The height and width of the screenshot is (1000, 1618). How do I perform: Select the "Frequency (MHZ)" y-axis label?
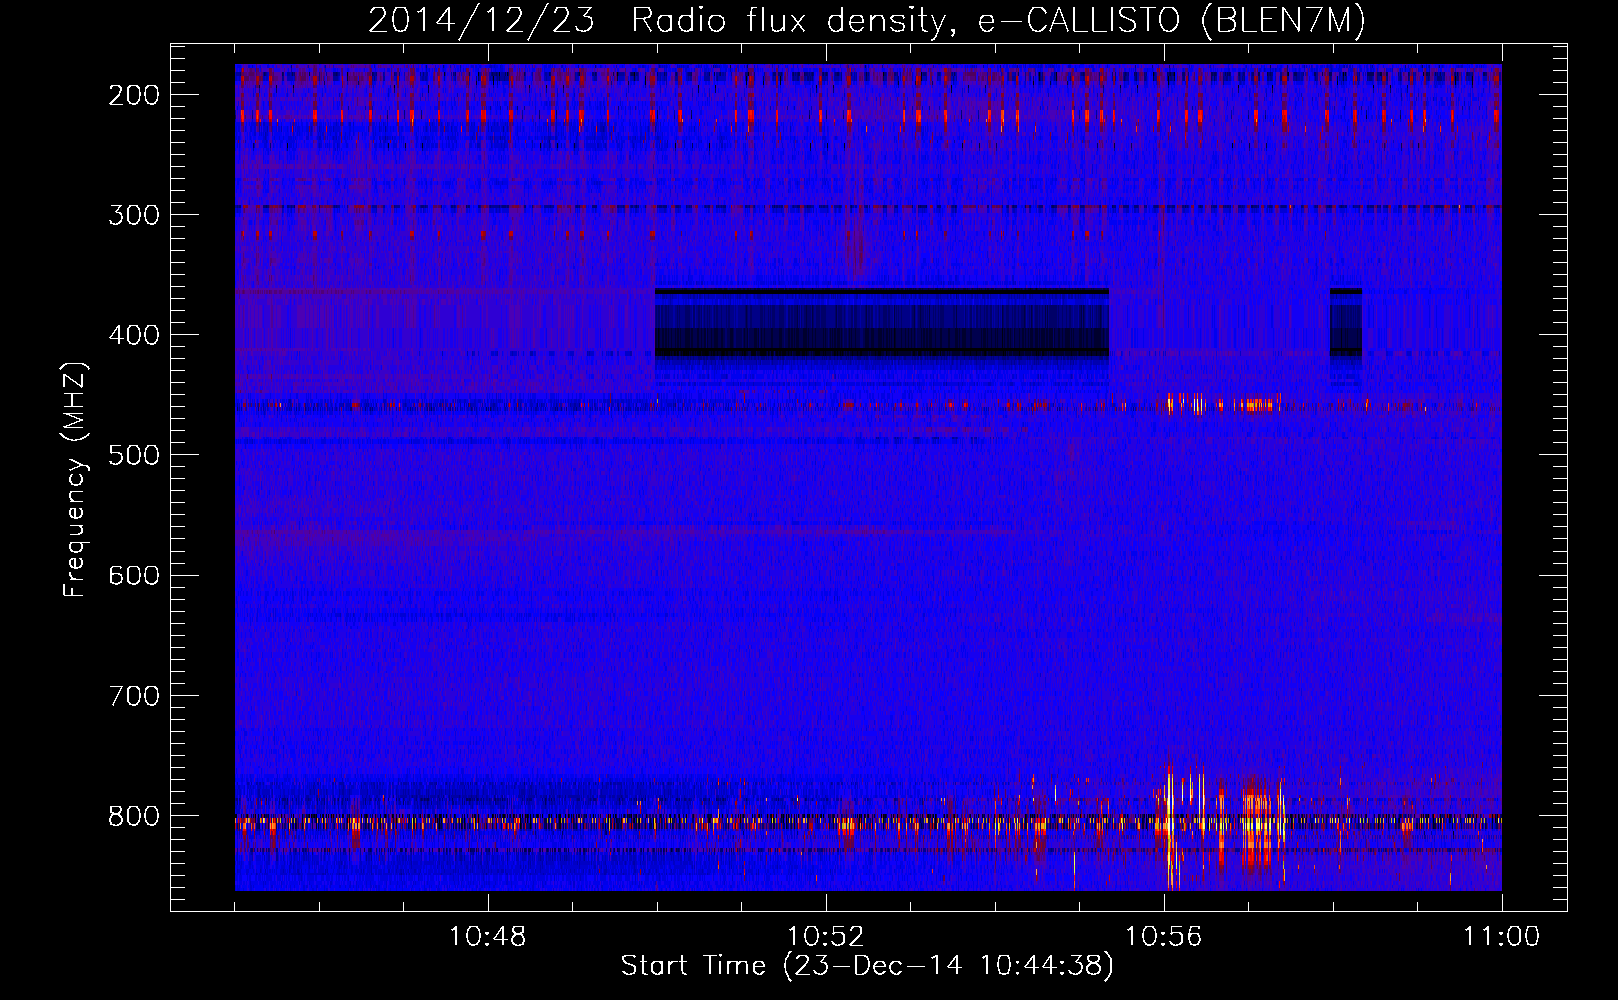click(76, 480)
